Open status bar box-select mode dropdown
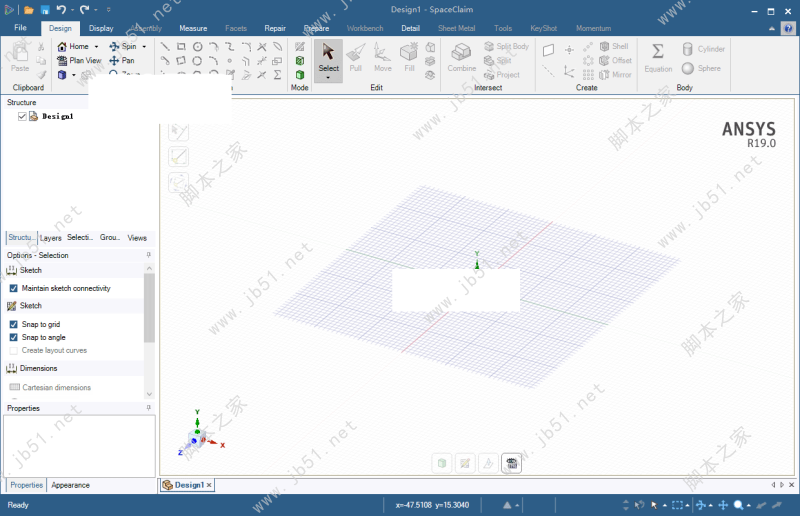800x516 pixels. pyautogui.click(x=687, y=505)
